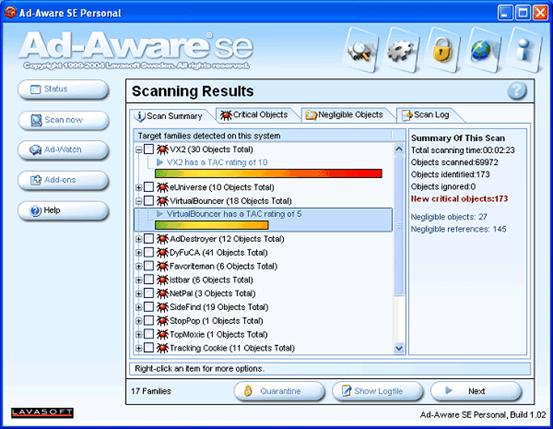The height and width of the screenshot is (429, 553).
Task: Click the bug icon beside SideFind
Action: [x=162, y=307]
